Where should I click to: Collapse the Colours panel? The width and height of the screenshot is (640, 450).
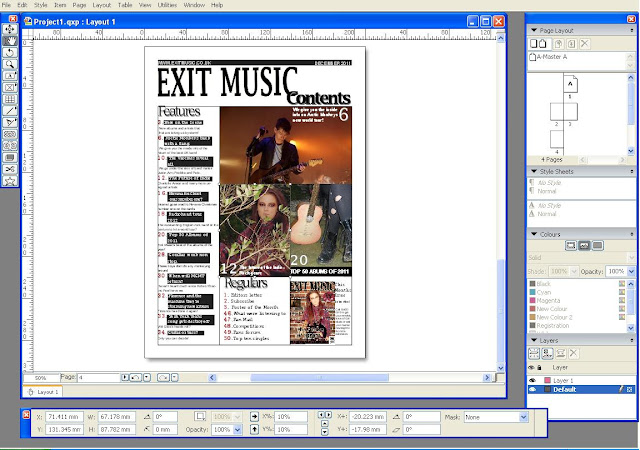point(534,234)
